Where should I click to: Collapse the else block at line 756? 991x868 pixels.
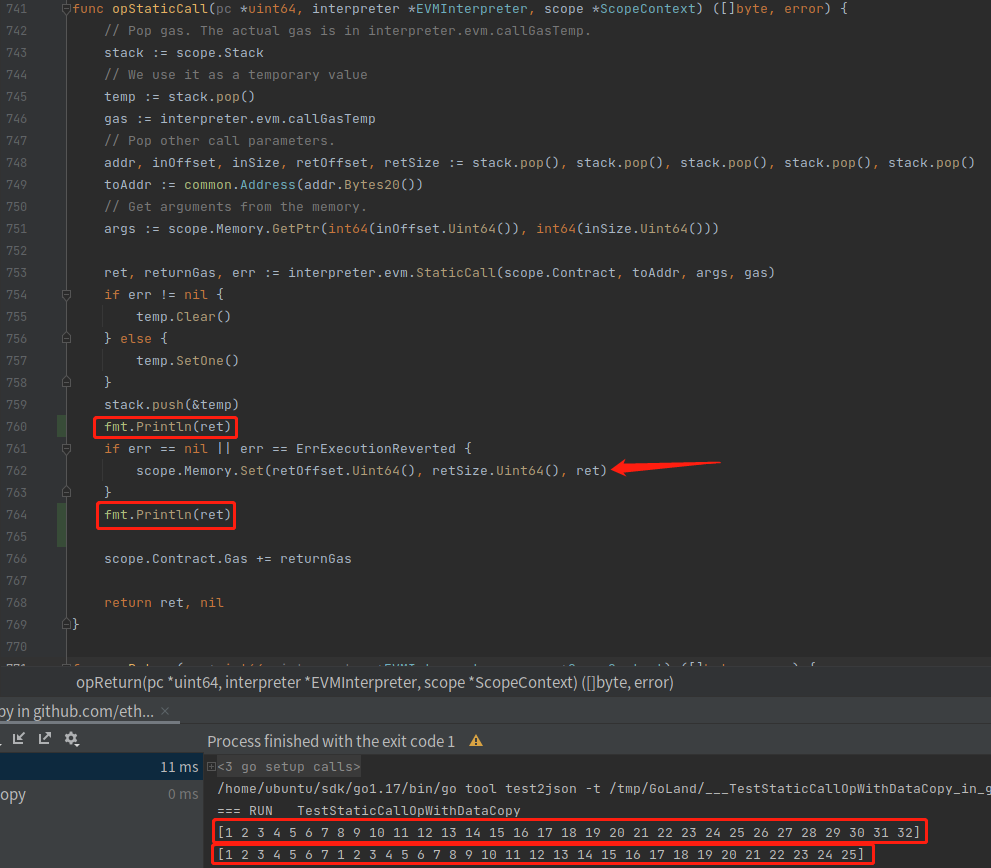pos(66,339)
